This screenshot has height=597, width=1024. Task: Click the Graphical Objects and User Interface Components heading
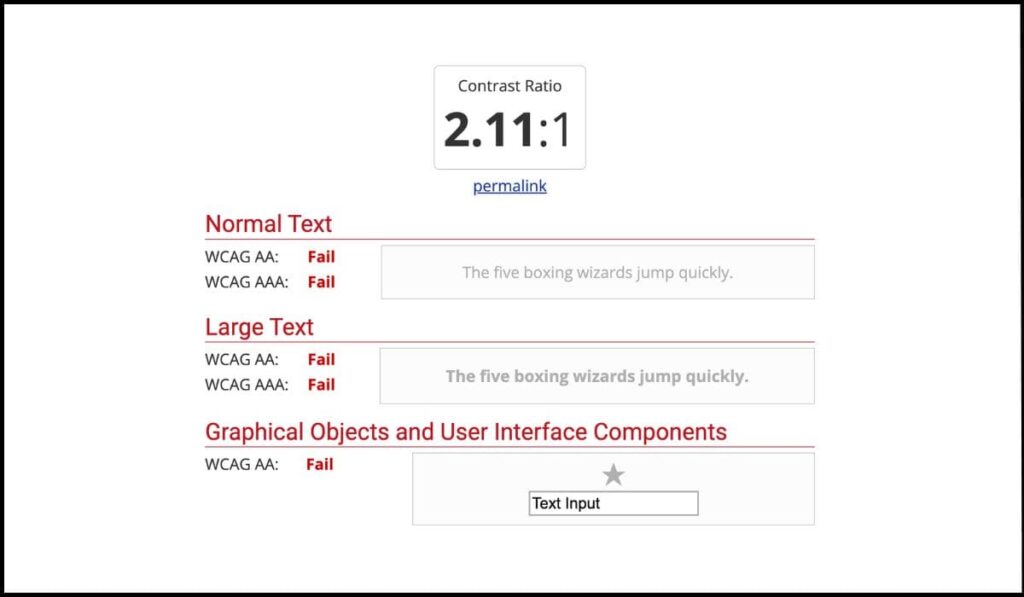point(466,432)
